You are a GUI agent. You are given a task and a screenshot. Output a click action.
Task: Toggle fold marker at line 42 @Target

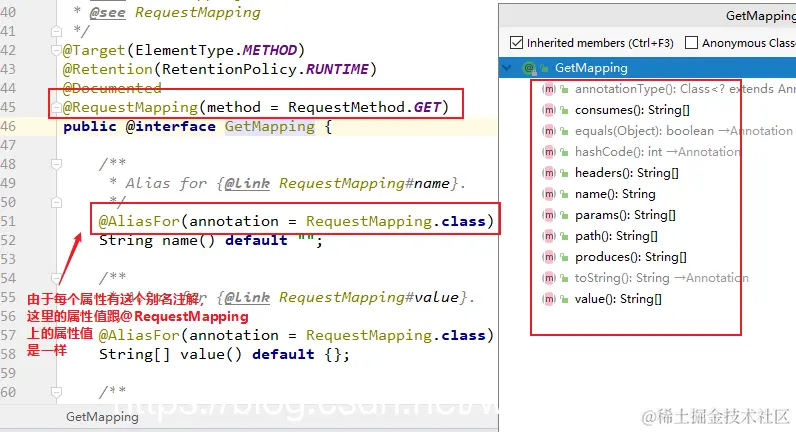pyautogui.click(x=56, y=50)
